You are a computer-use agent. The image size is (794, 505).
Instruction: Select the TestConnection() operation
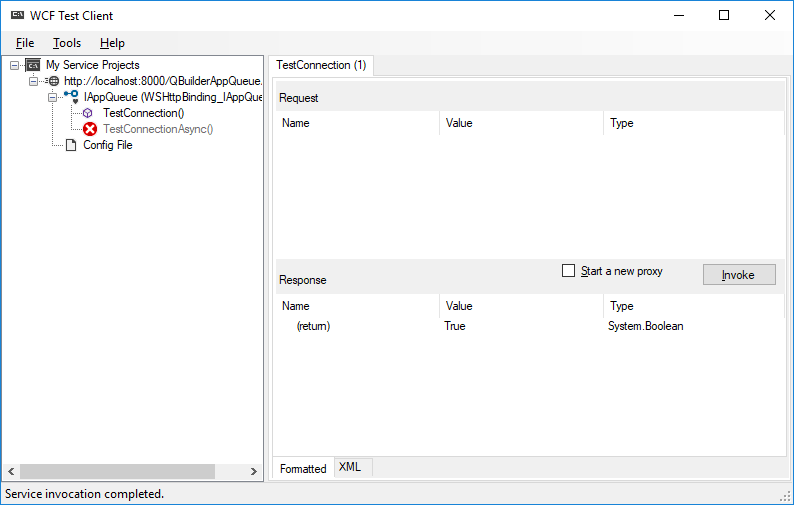click(x=144, y=113)
